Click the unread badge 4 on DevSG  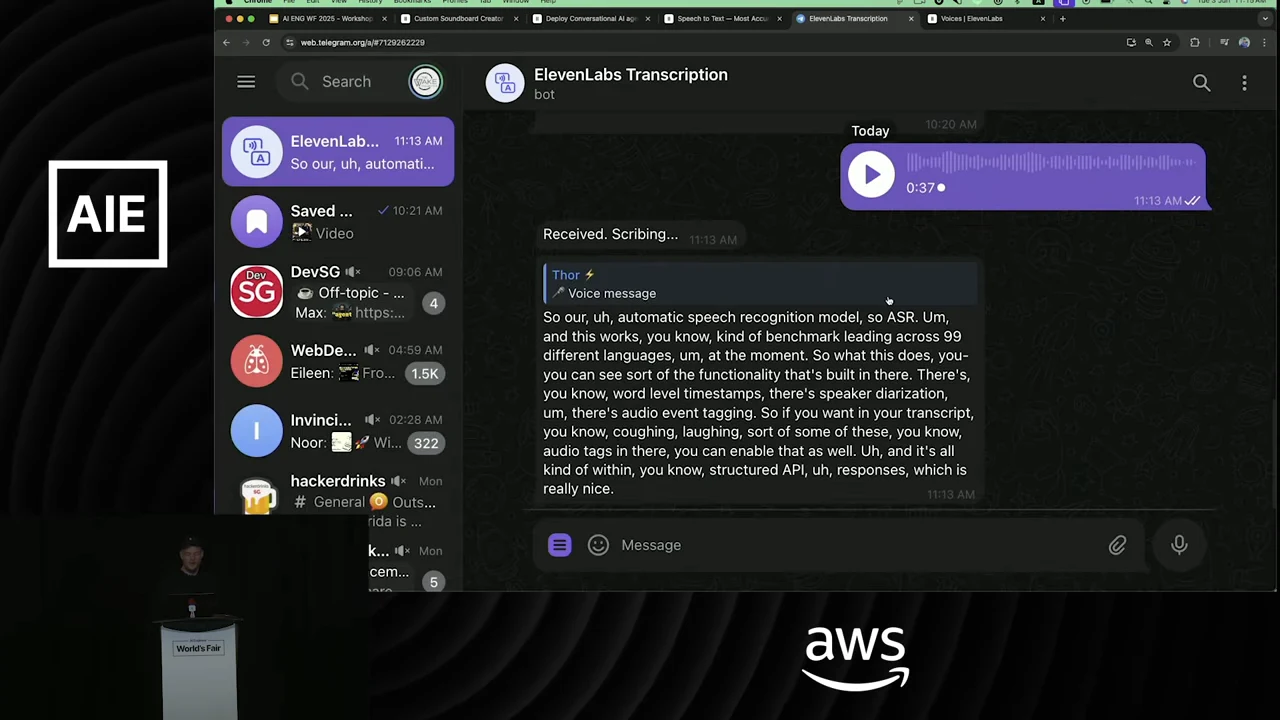coord(433,303)
